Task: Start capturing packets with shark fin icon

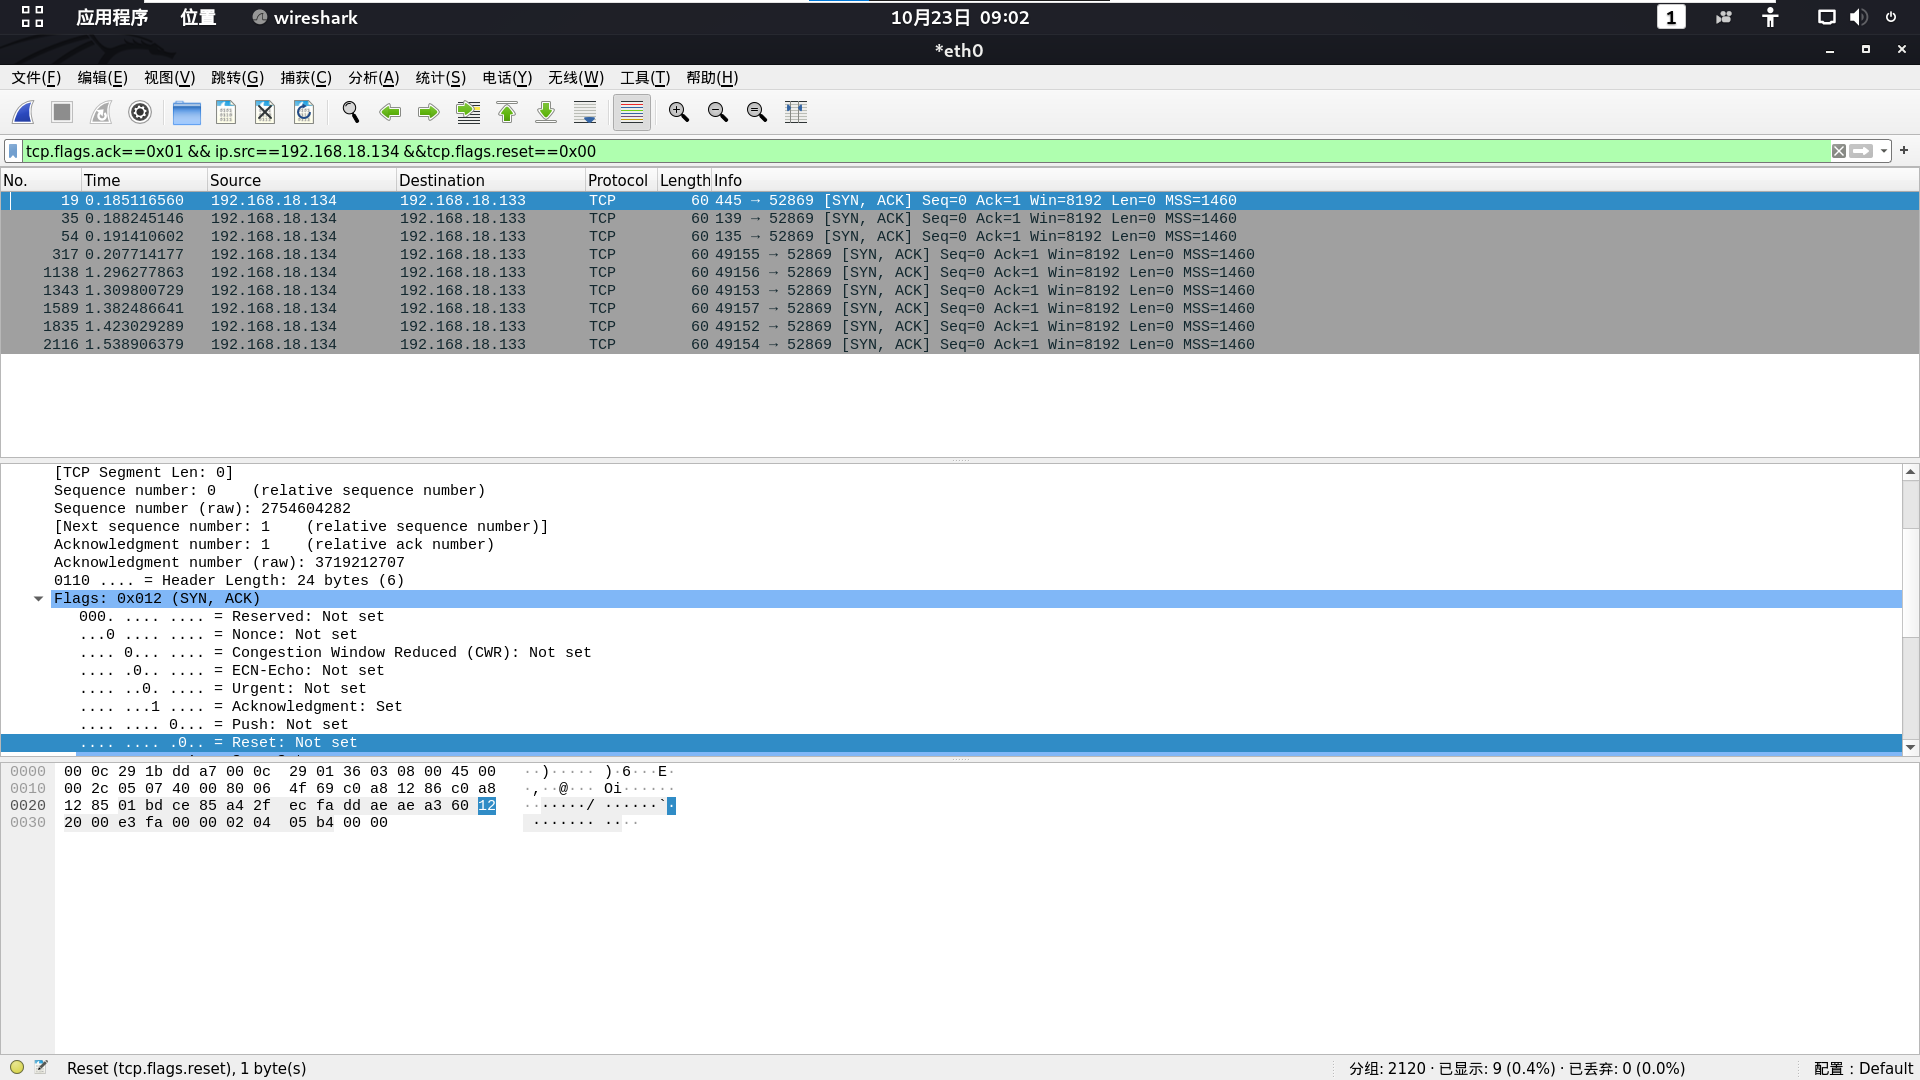Action: 23,112
